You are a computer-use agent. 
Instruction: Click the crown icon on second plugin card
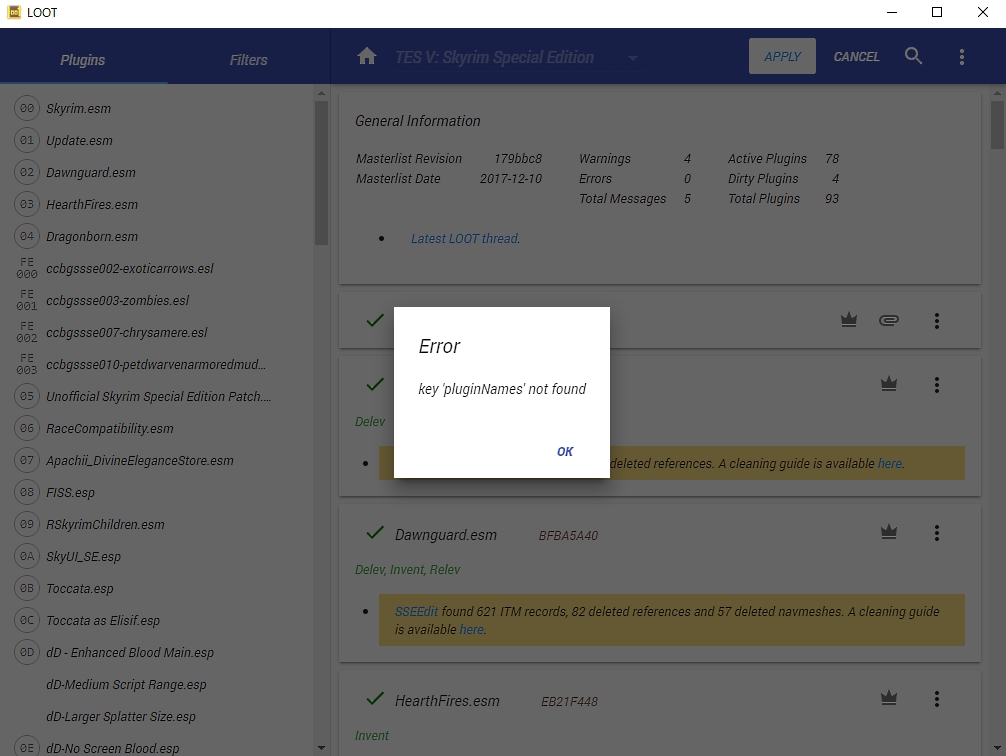889,384
